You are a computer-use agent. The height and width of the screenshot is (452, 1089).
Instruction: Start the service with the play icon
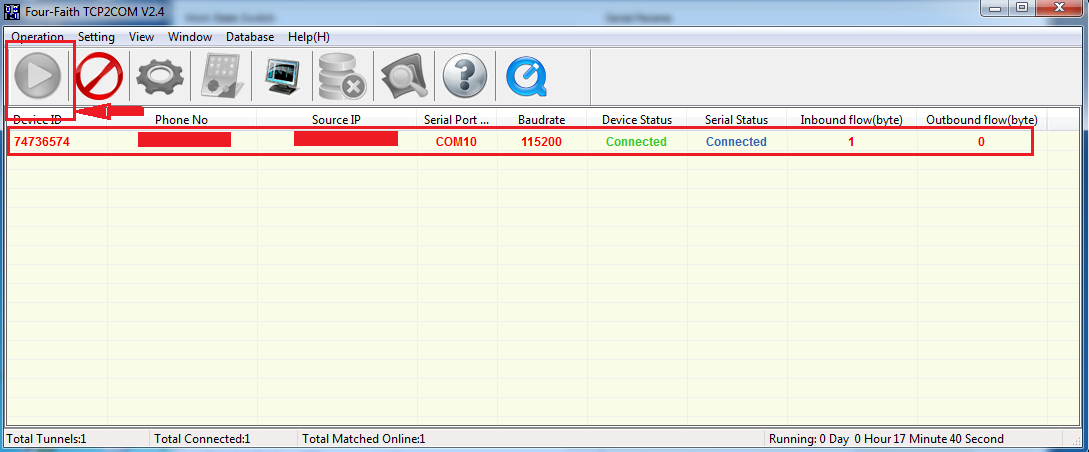click(38, 75)
